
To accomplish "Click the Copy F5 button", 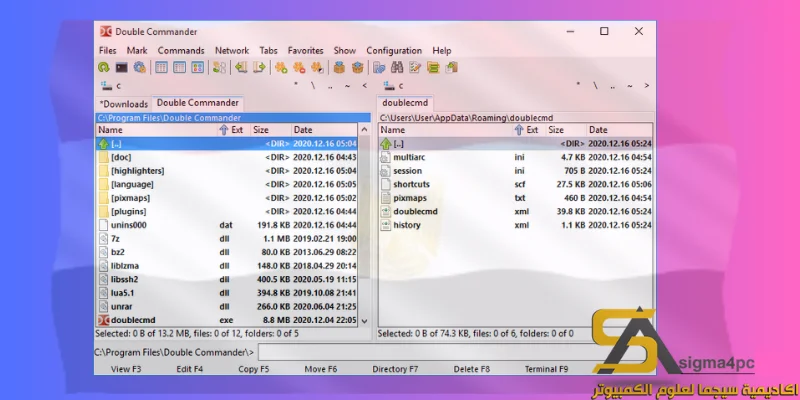I will (x=254, y=369).
